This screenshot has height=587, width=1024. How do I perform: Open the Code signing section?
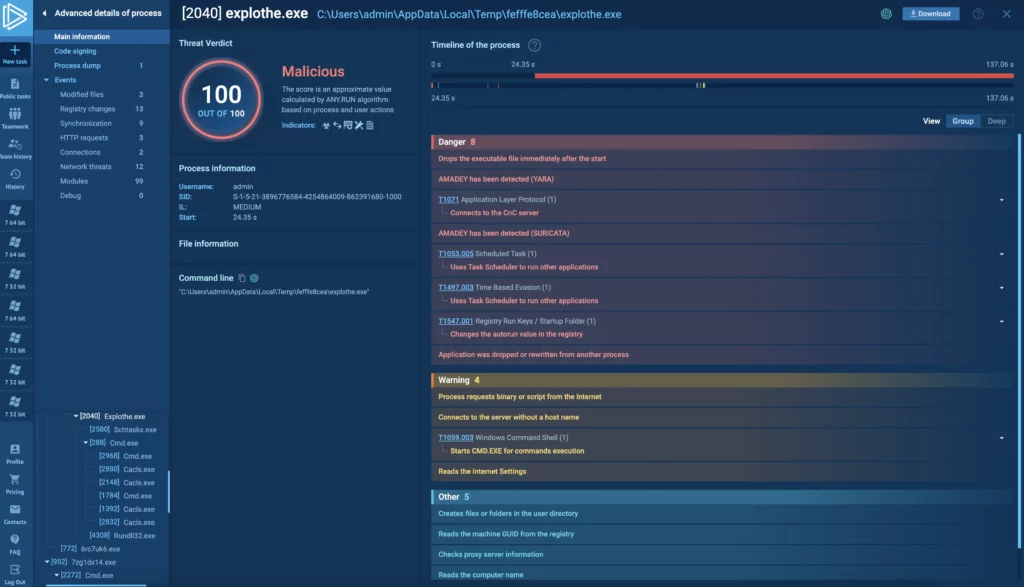click(x=75, y=51)
